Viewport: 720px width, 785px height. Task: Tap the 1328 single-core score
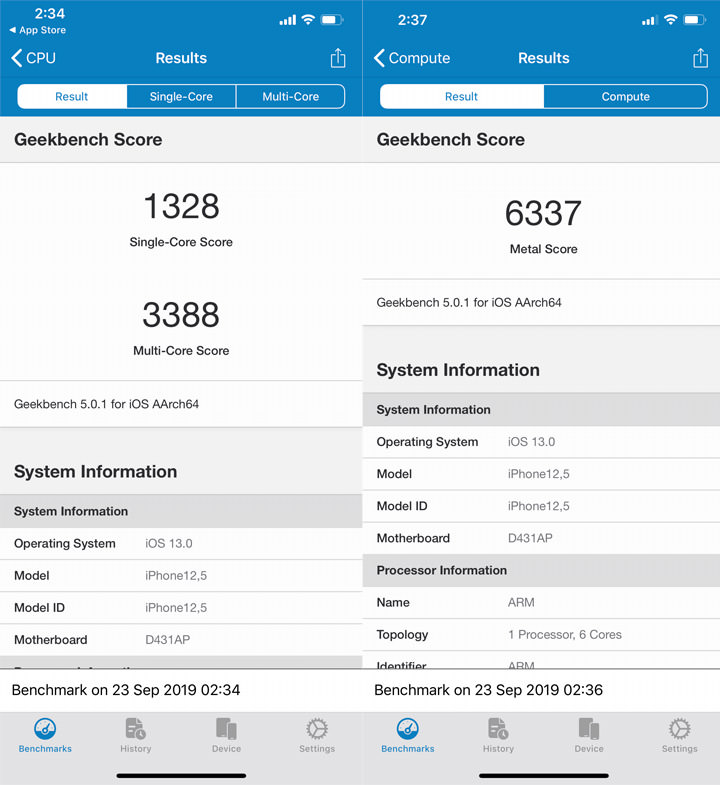(x=181, y=206)
